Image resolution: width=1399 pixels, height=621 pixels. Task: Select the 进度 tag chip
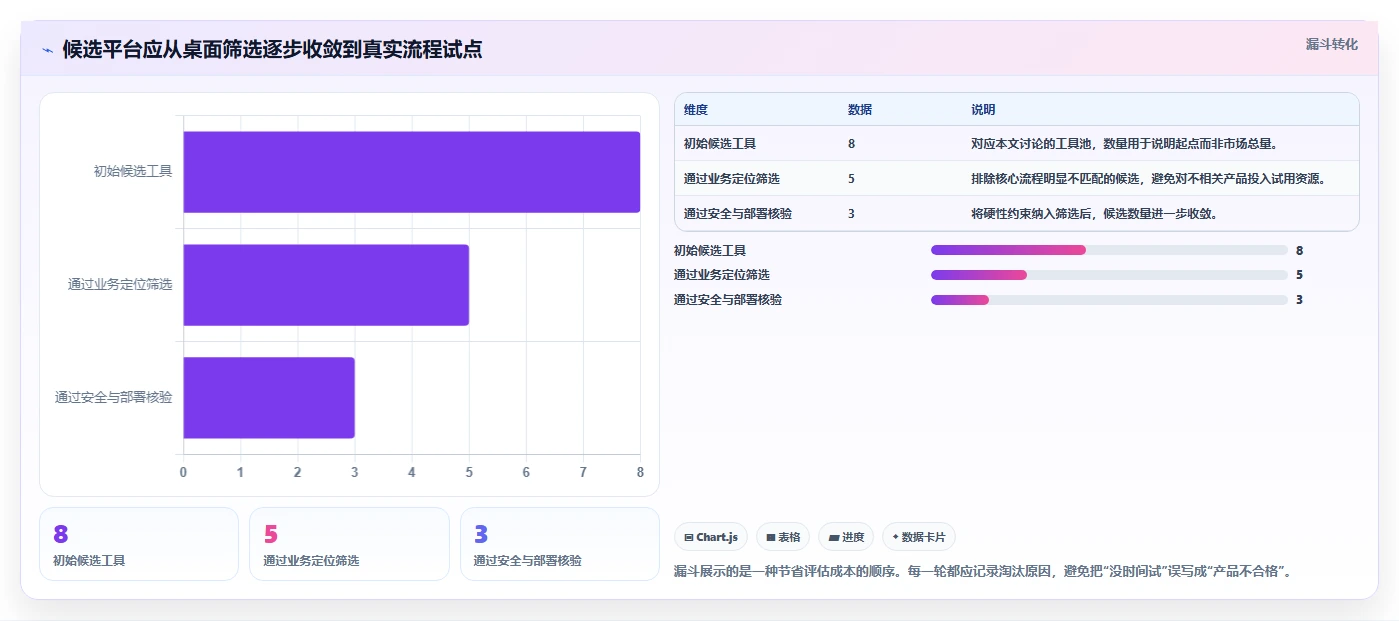[846, 537]
